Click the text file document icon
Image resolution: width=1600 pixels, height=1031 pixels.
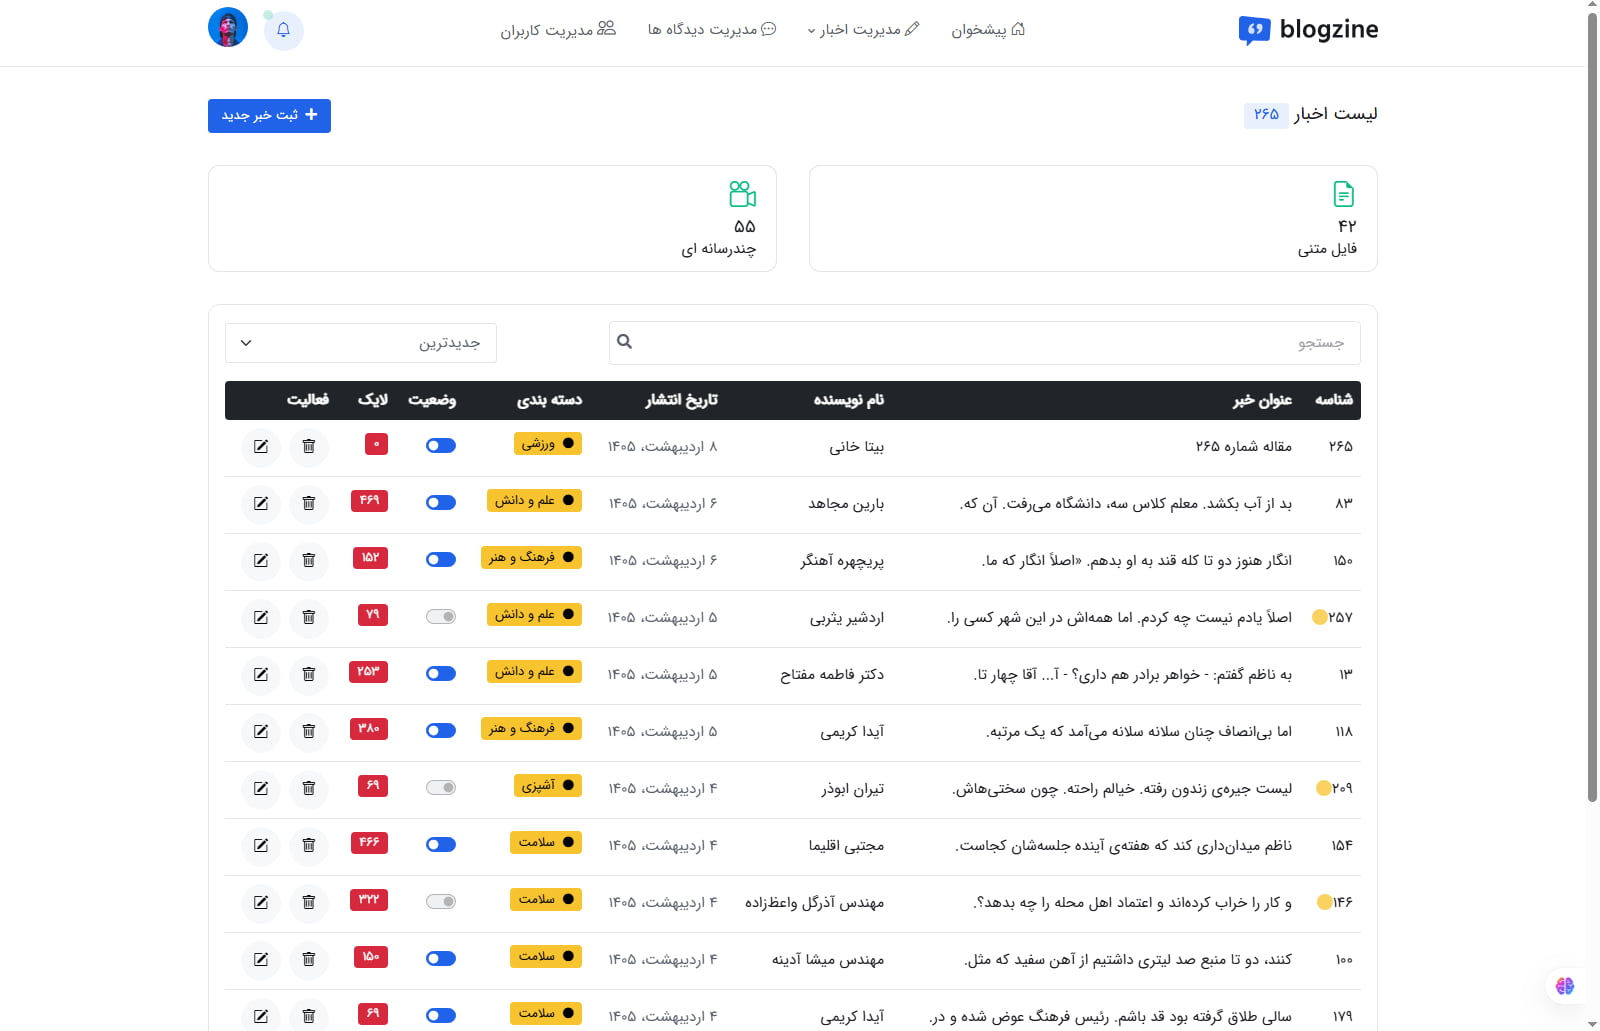tap(1344, 194)
